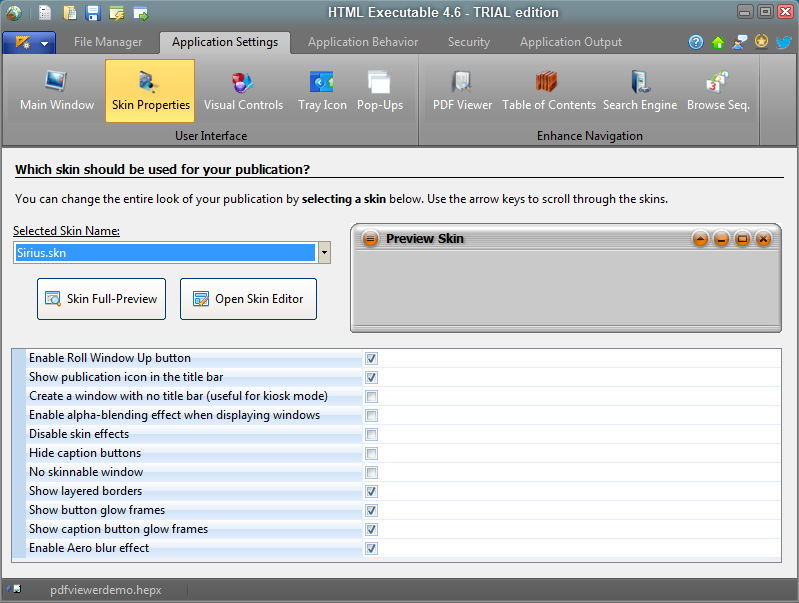Open the blue application menu dropdown button
799x603 pixels.
point(29,43)
